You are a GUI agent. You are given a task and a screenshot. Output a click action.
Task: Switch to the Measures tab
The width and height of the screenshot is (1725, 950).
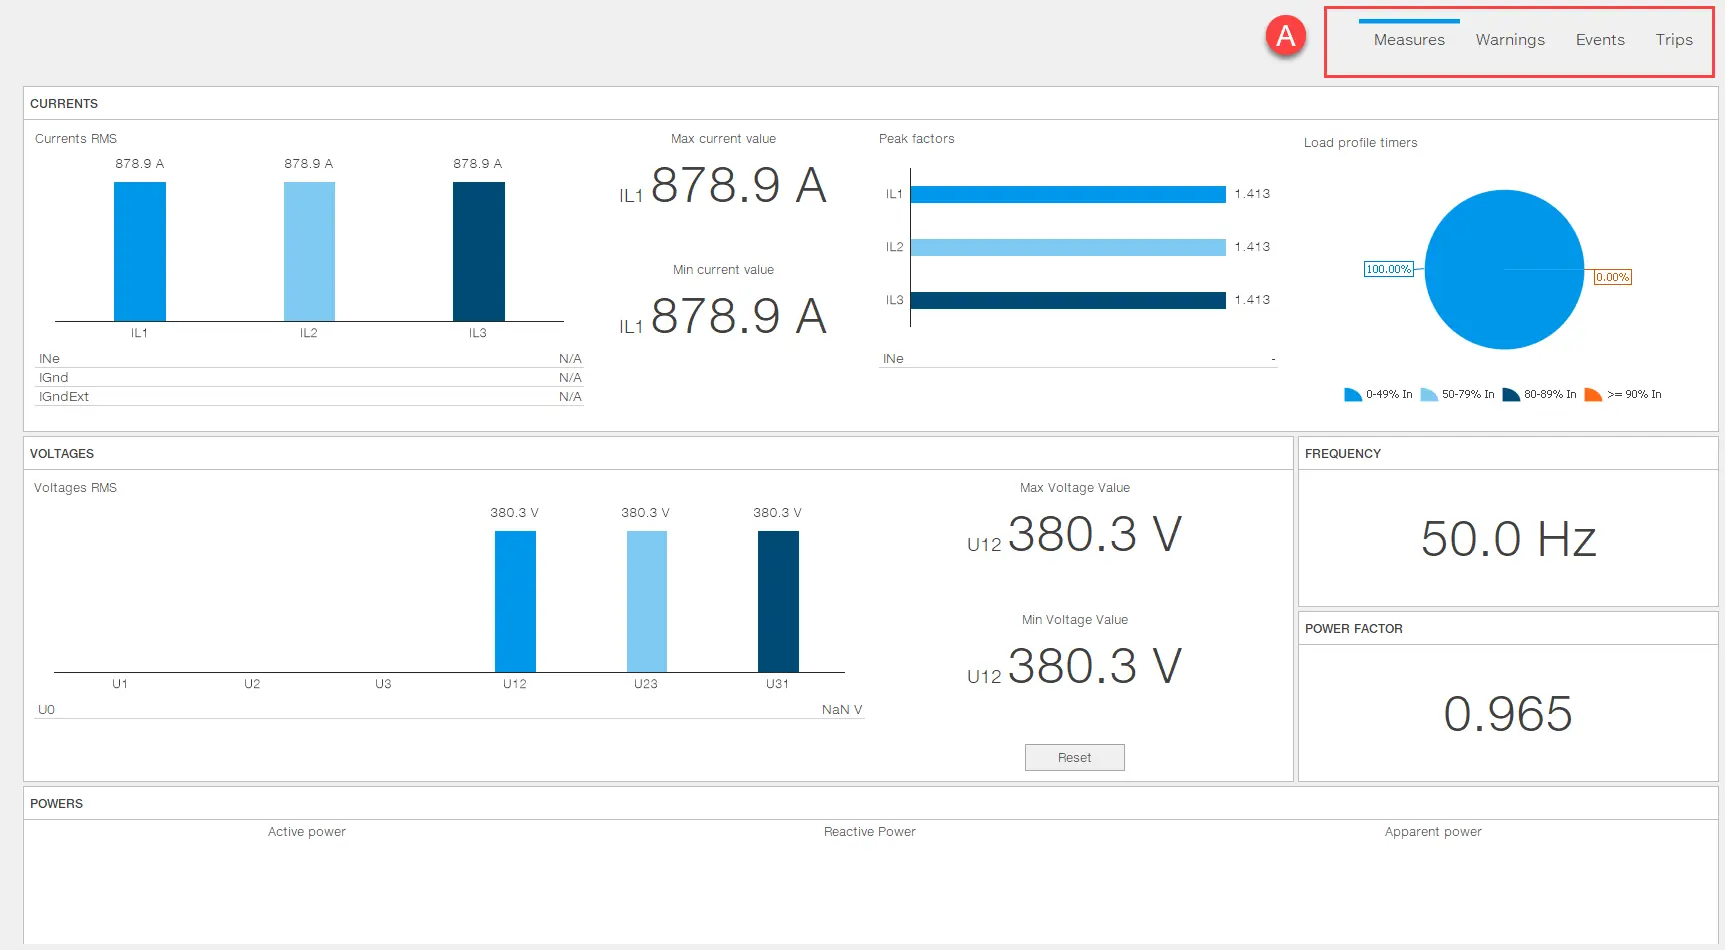[1408, 40]
